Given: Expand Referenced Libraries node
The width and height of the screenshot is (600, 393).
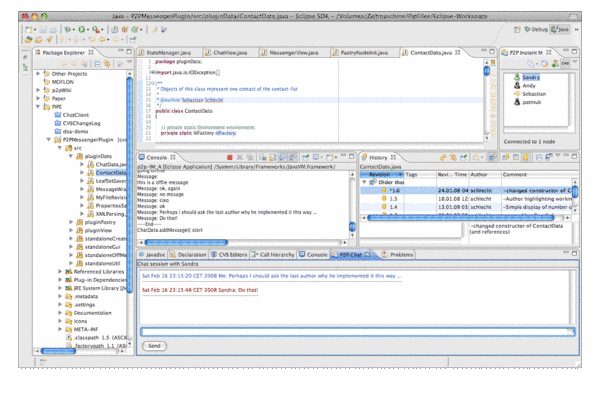Looking at the screenshot, I should pyautogui.click(x=60, y=271).
